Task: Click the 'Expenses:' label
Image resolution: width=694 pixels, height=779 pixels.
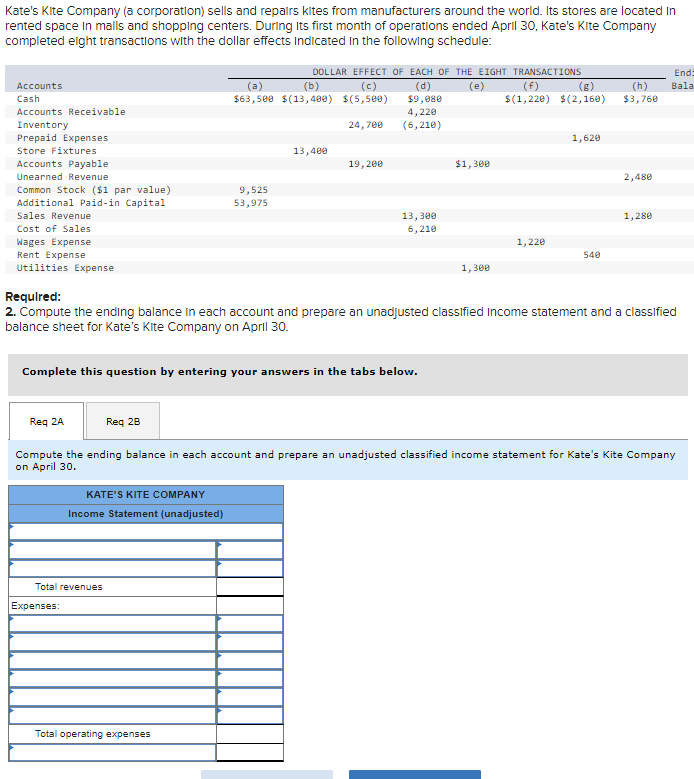Action: coord(35,606)
